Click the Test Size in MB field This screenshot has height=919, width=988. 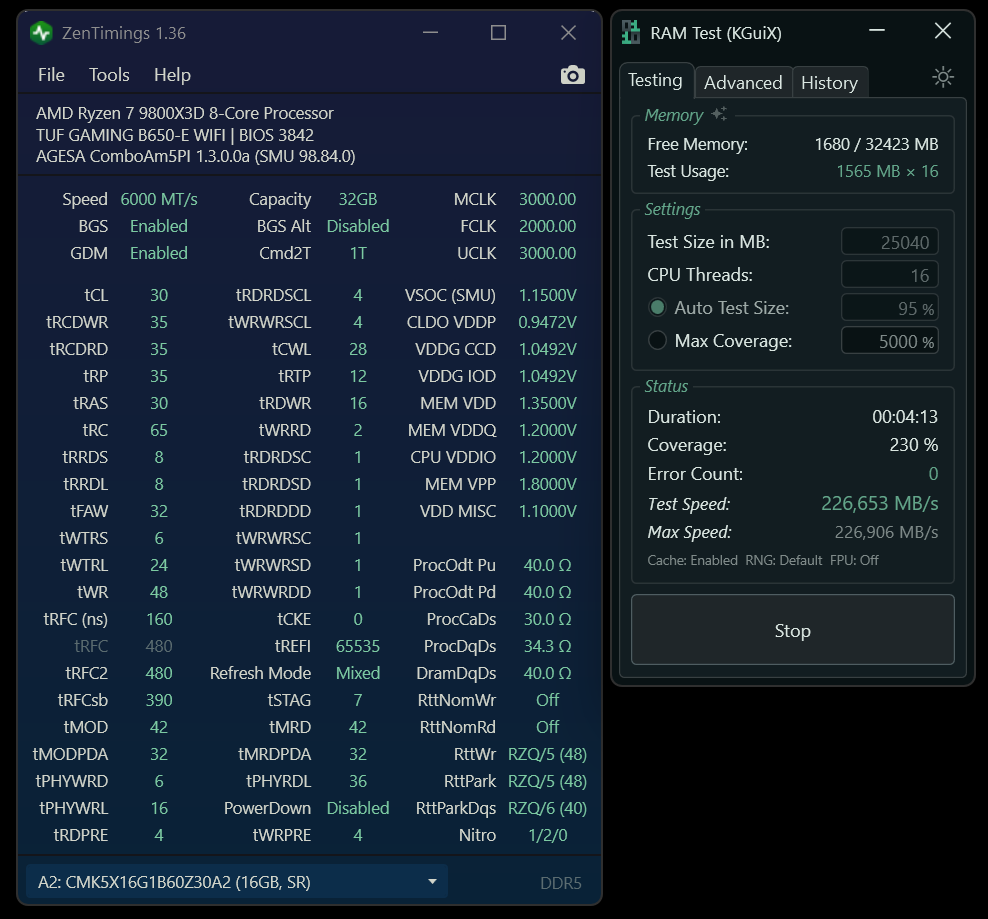(890, 242)
